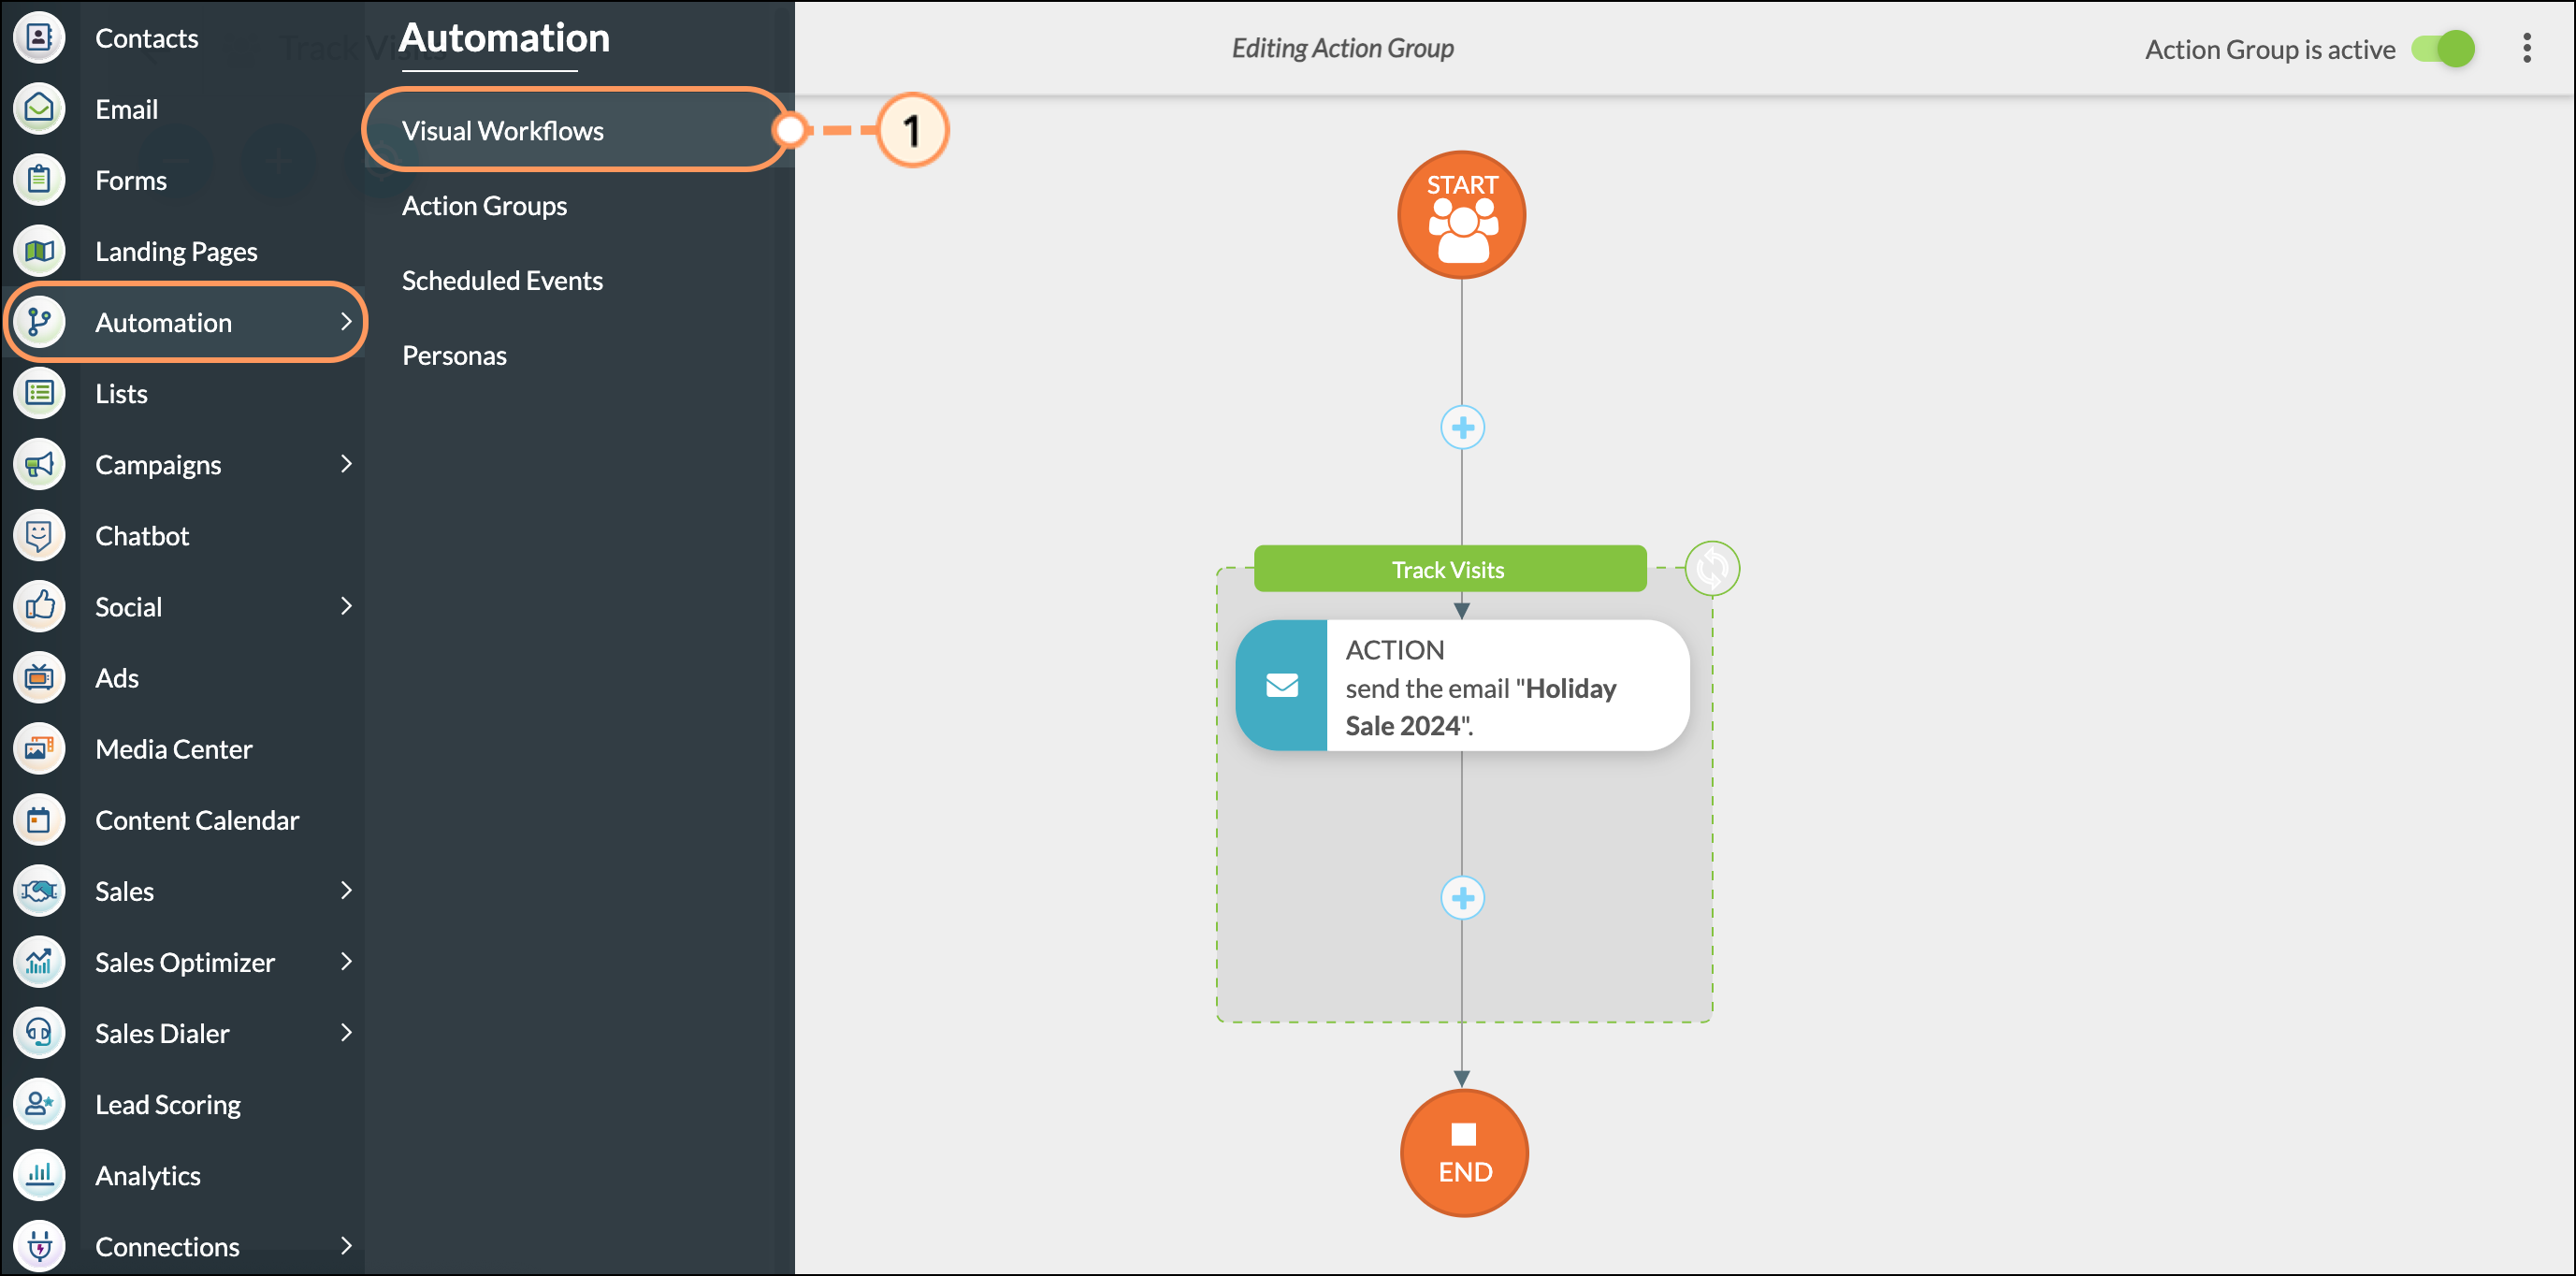Expand the Automation submenu arrow
Viewport: 2576px width, 1276px height.
tap(346, 322)
